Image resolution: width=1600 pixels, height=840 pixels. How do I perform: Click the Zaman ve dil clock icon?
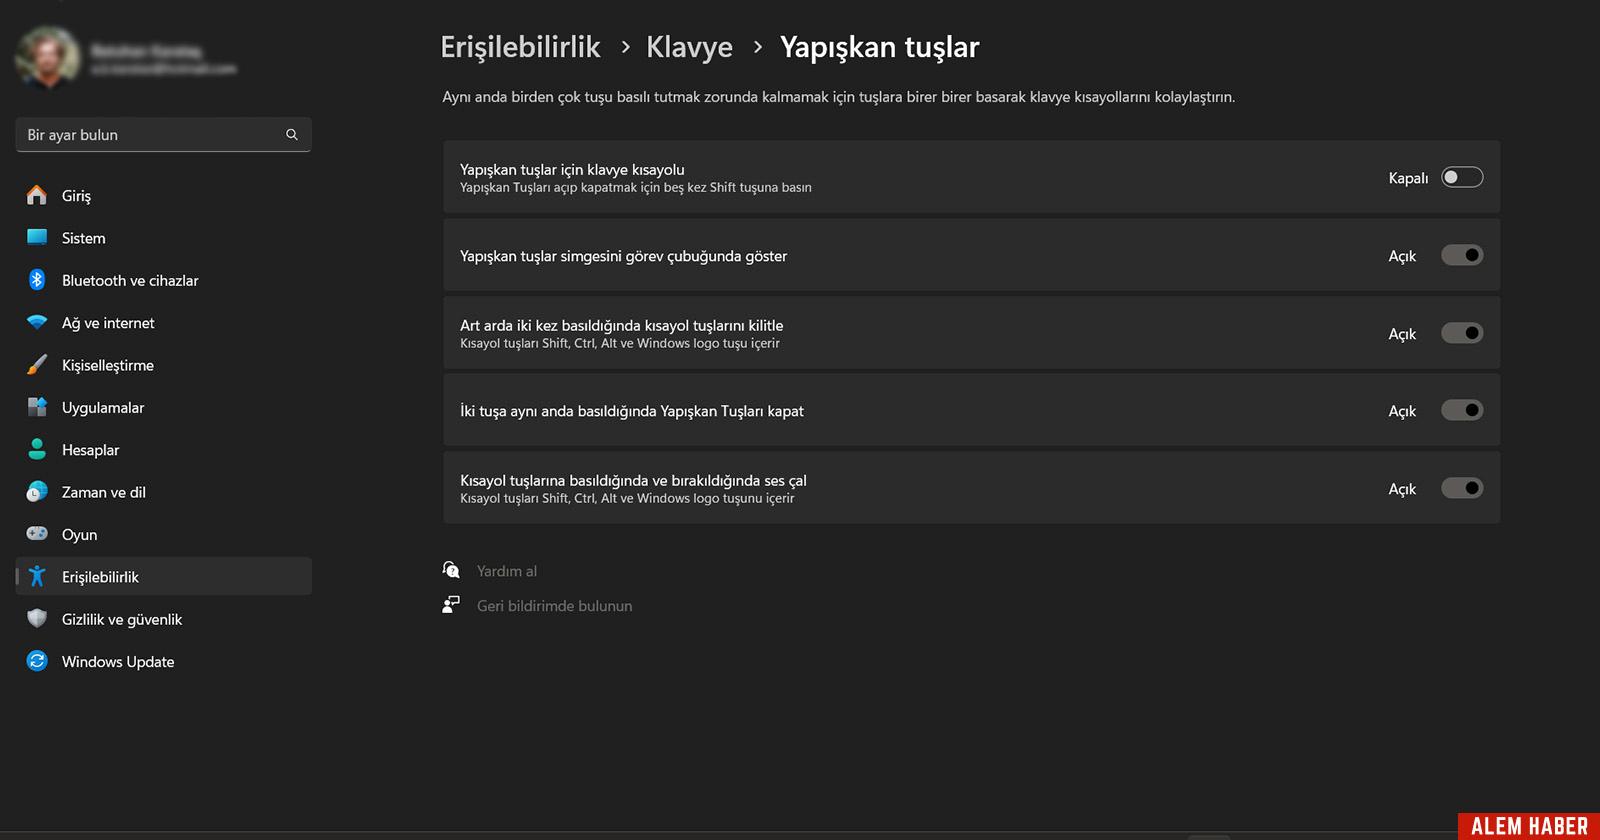pyautogui.click(x=37, y=492)
